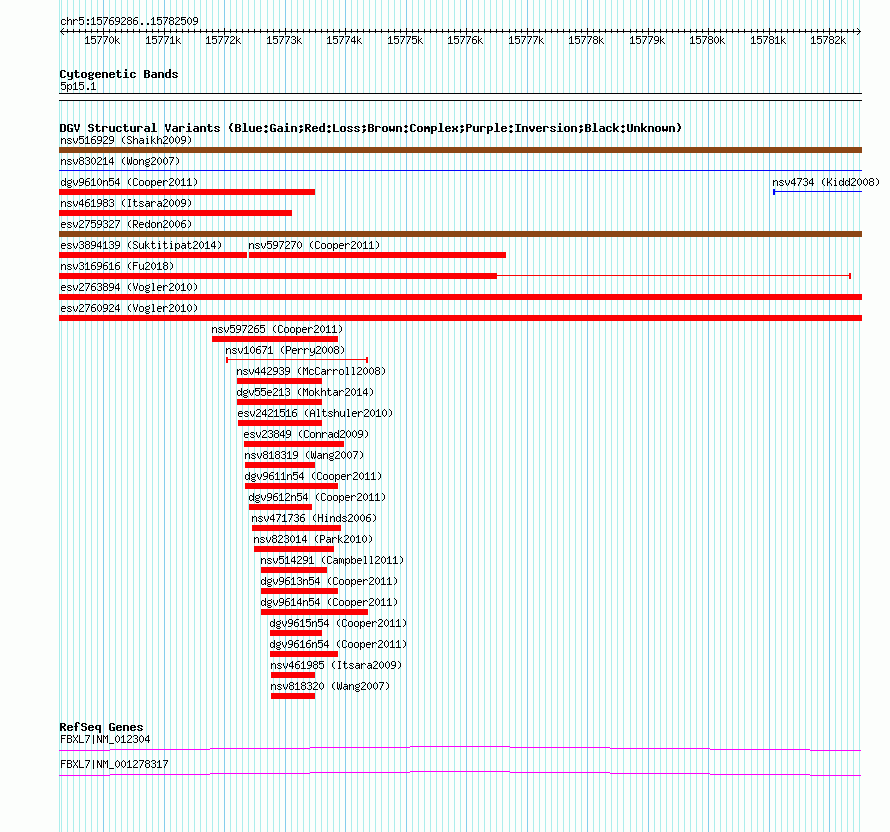This screenshot has height=832, width=890.
Task: Select the red nsv597270 loss bar
Action: [377, 255]
